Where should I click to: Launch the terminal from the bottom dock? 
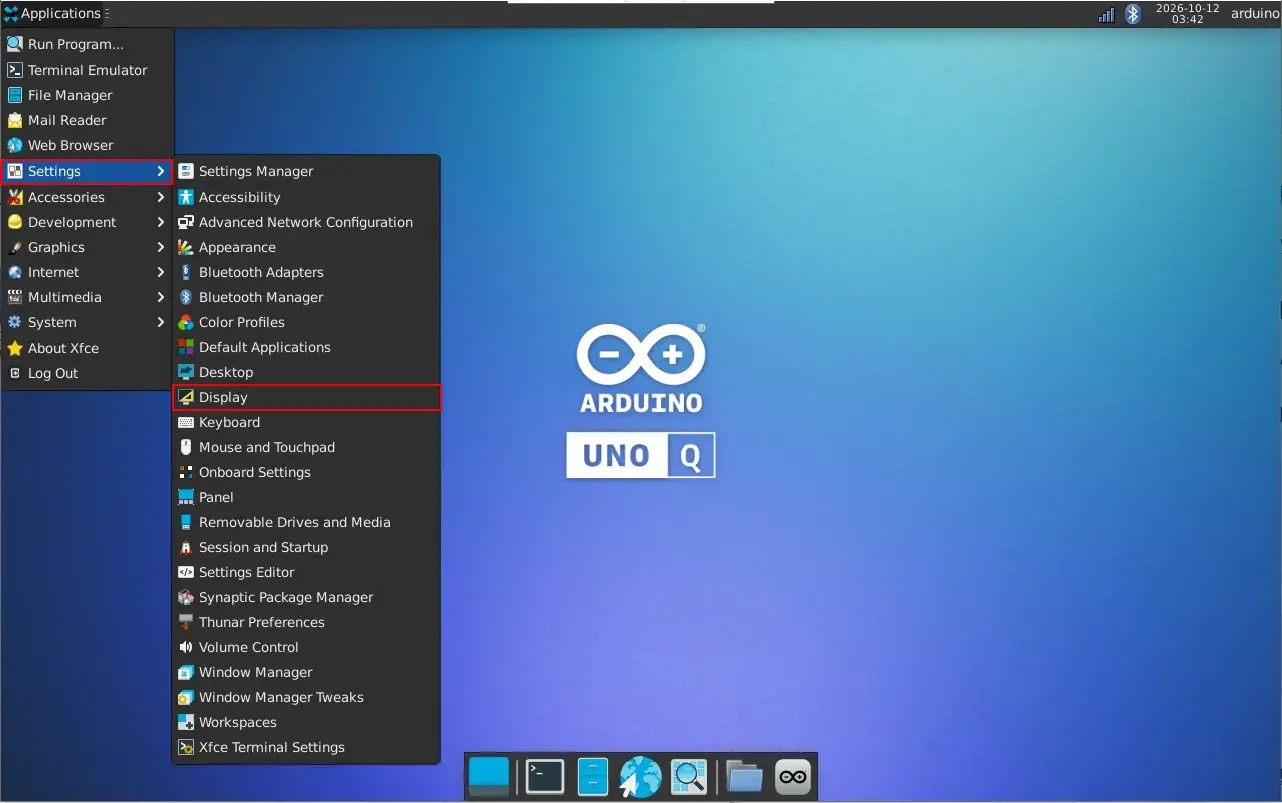(545, 777)
